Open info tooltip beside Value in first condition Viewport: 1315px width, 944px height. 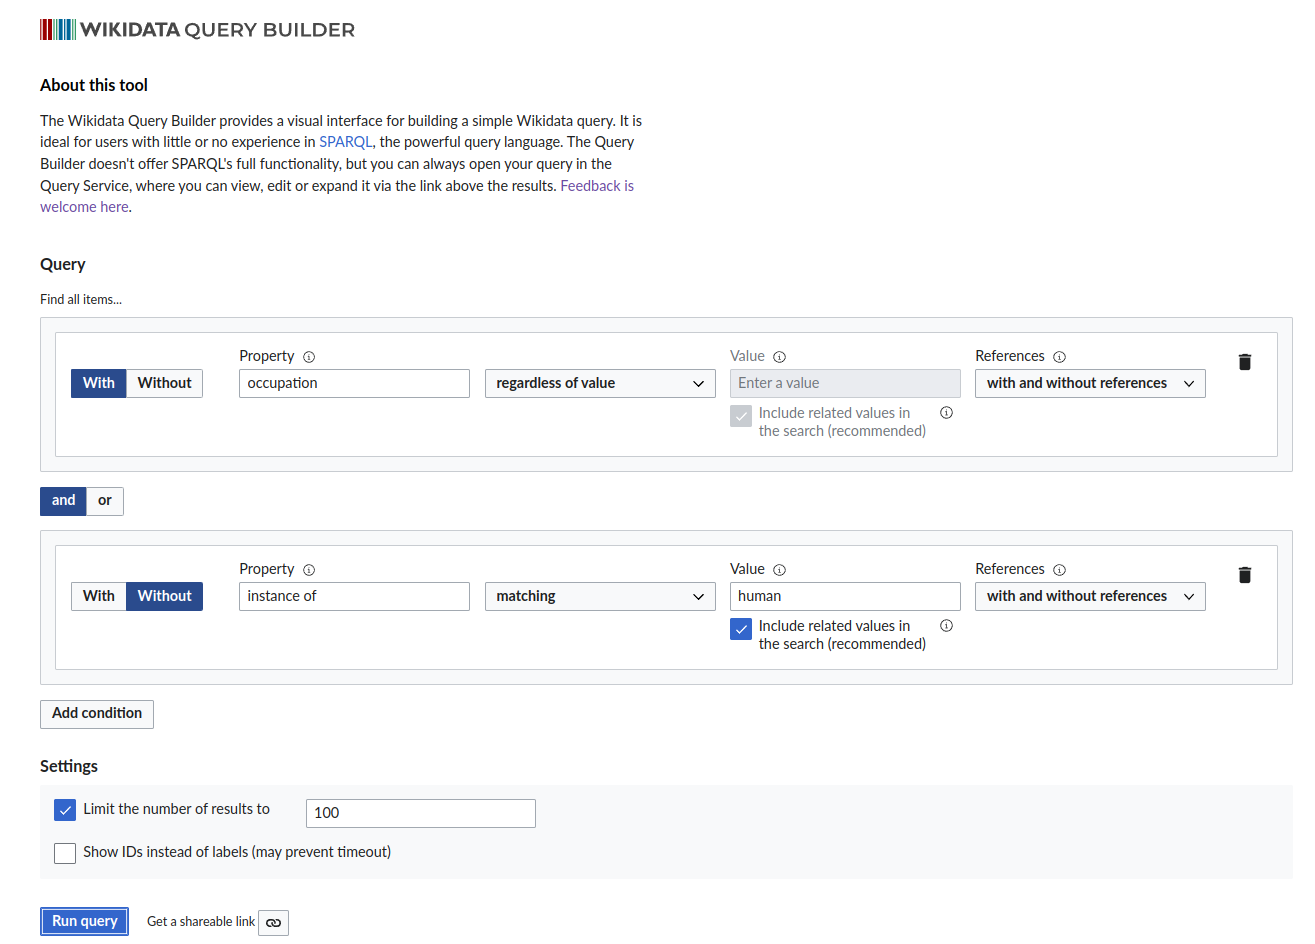point(779,356)
